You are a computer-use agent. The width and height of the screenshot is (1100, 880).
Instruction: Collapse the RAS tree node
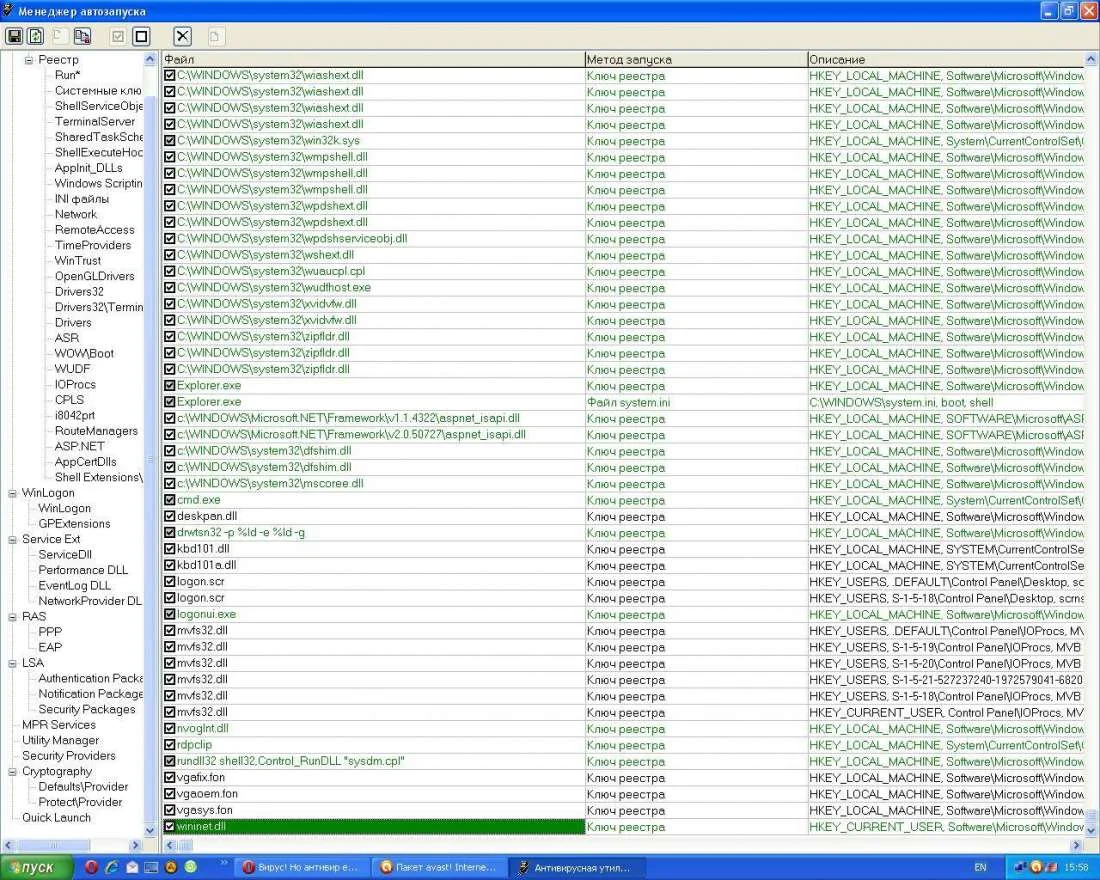[12, 617]
